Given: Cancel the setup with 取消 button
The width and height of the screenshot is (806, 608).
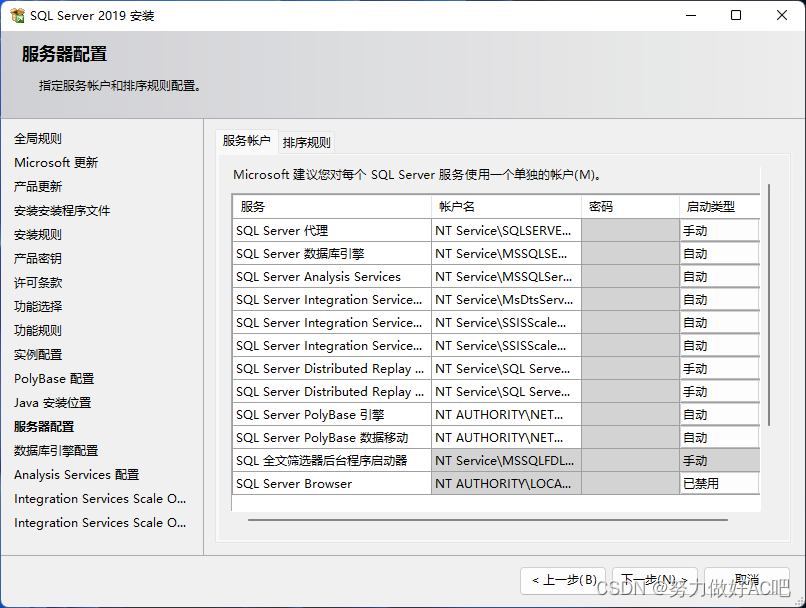Looking at the screenshot, I should [746, 581].
